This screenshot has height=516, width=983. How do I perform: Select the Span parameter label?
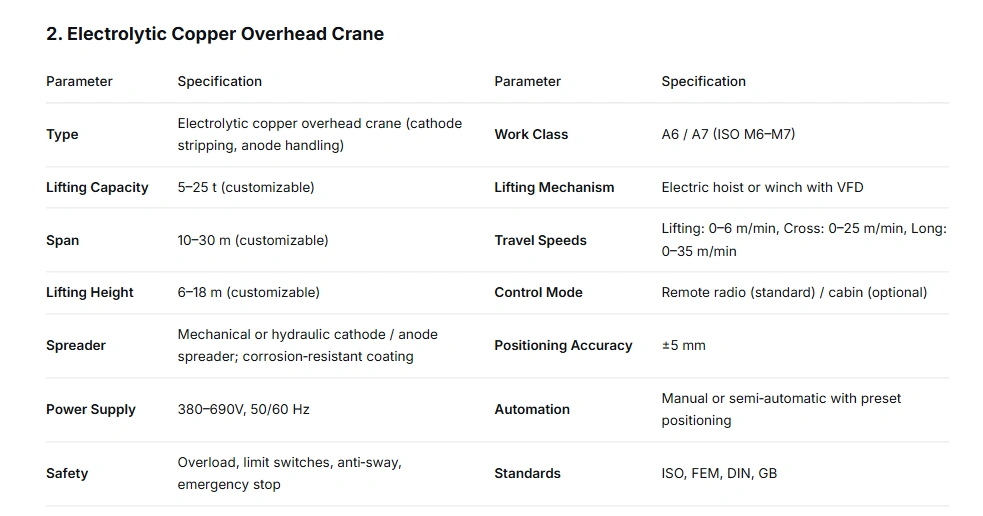click(62, 240)
